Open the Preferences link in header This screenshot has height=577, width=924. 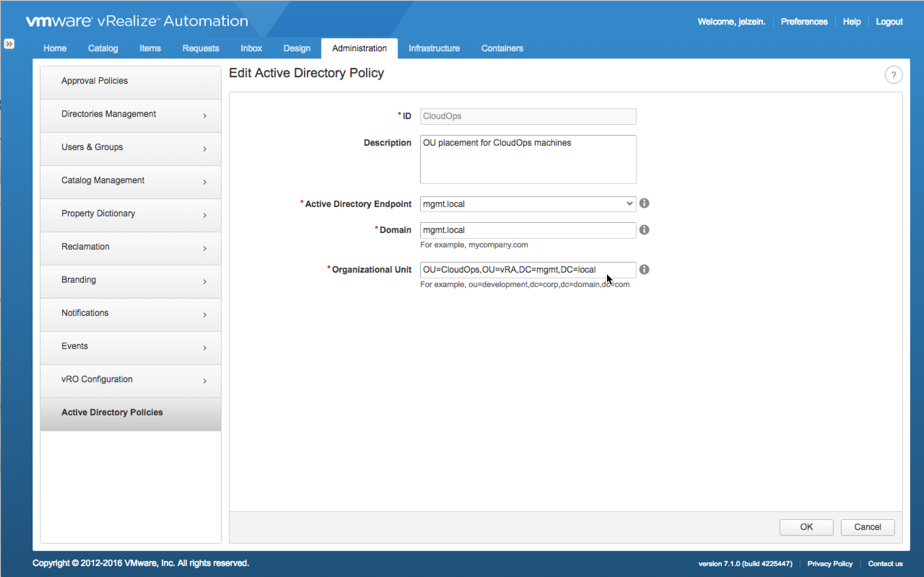coord(803,21)
